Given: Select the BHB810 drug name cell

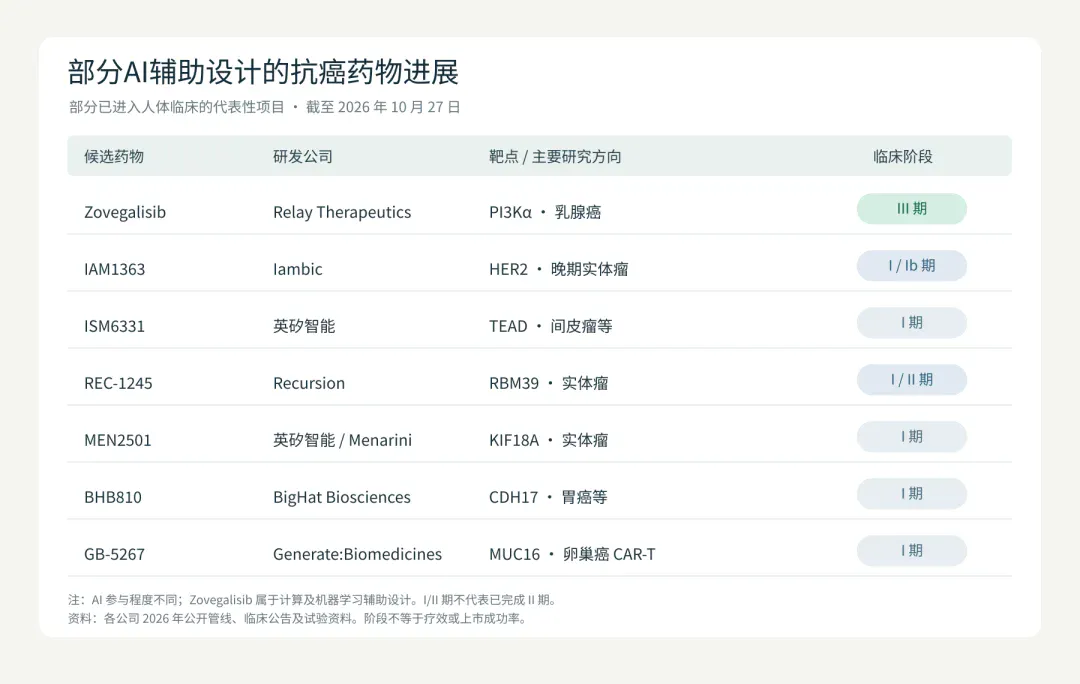Looking at the screenshot, I should 113,498.
